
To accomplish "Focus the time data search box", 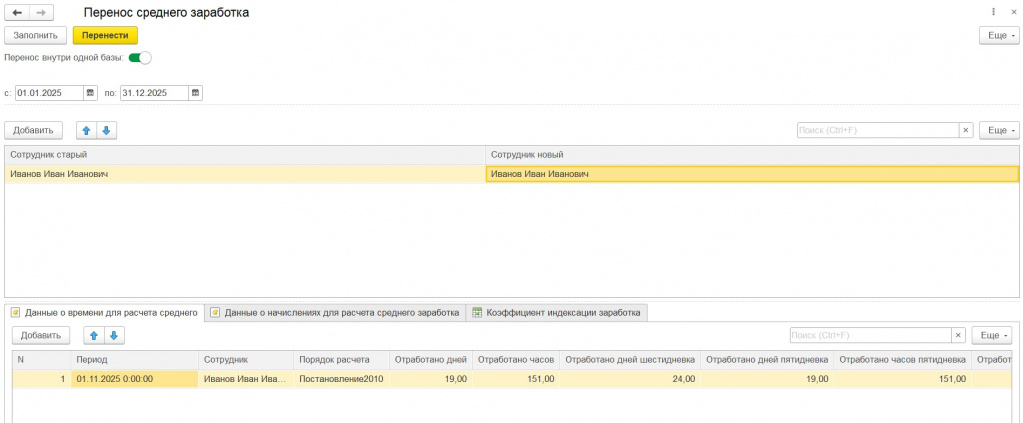I will pyautogui.click(x=870, y=336).
